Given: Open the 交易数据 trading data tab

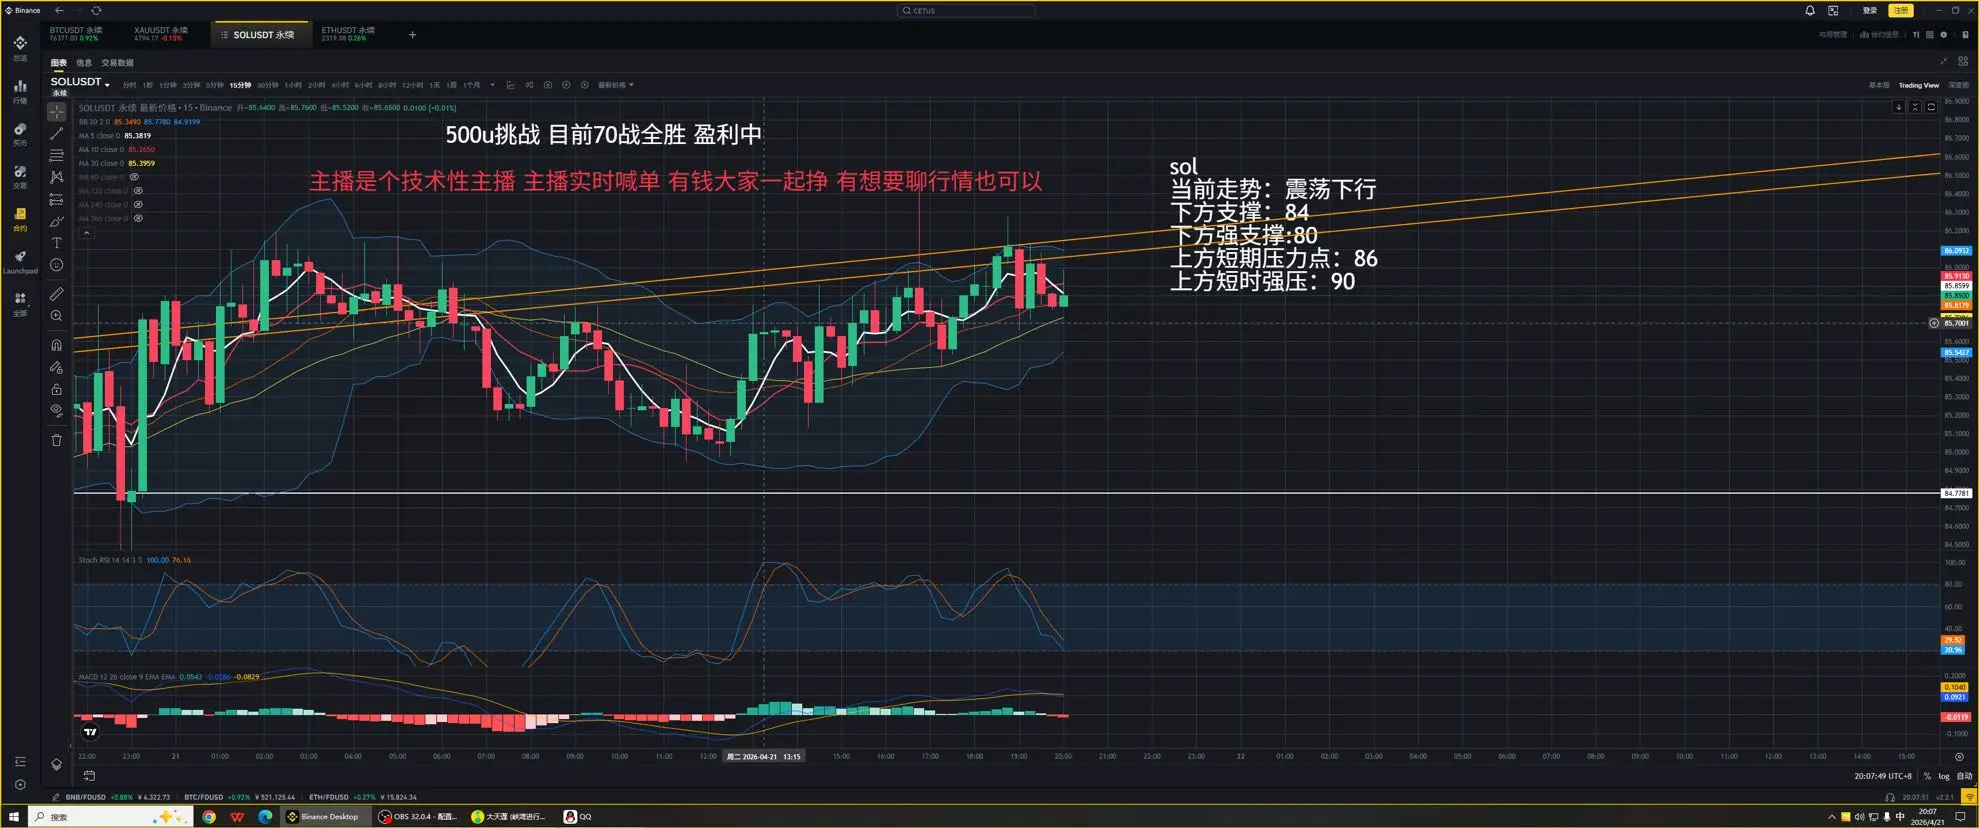Looking at the screenshot, I should (x=117, y=63).
